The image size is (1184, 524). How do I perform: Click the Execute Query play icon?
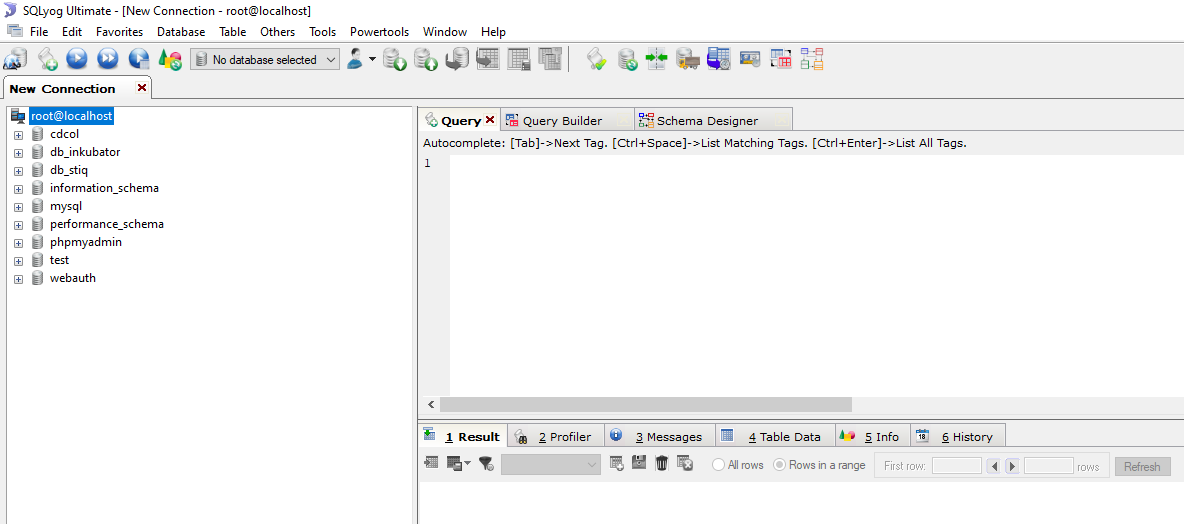coord(77,59)
